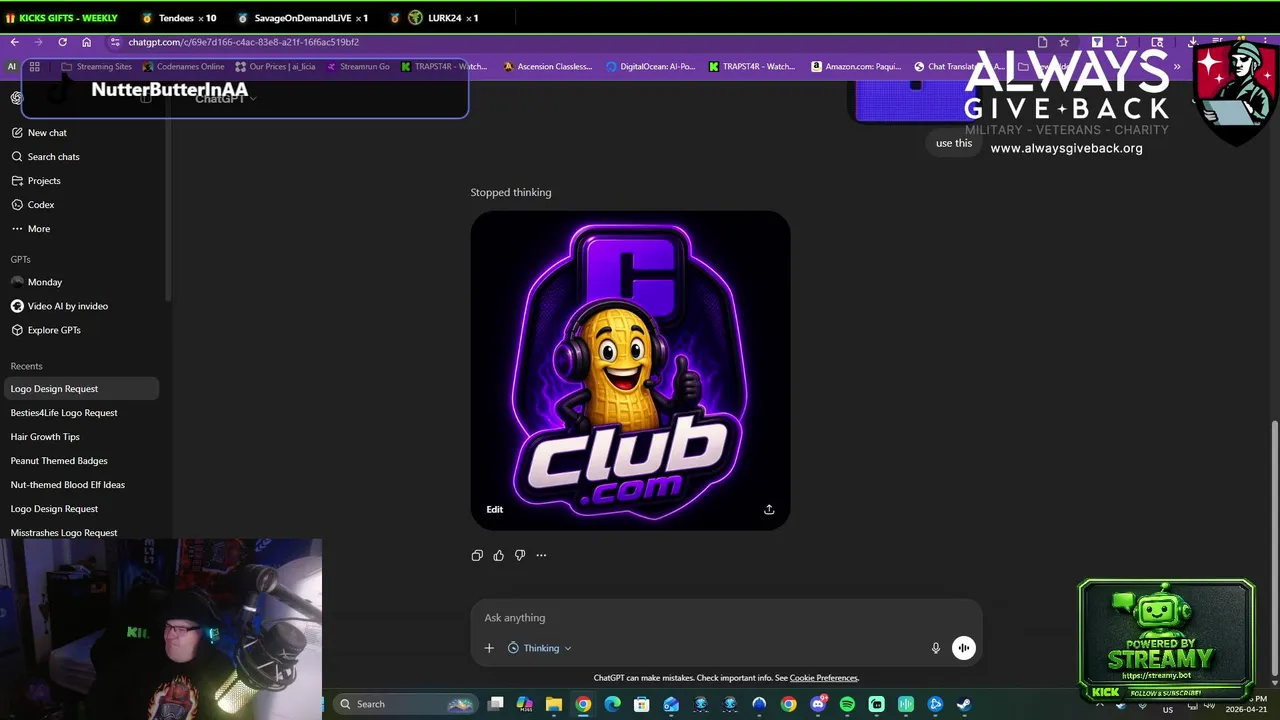Open the browser home page icon
1280x720 pixels.
click(x=87, y=42)
